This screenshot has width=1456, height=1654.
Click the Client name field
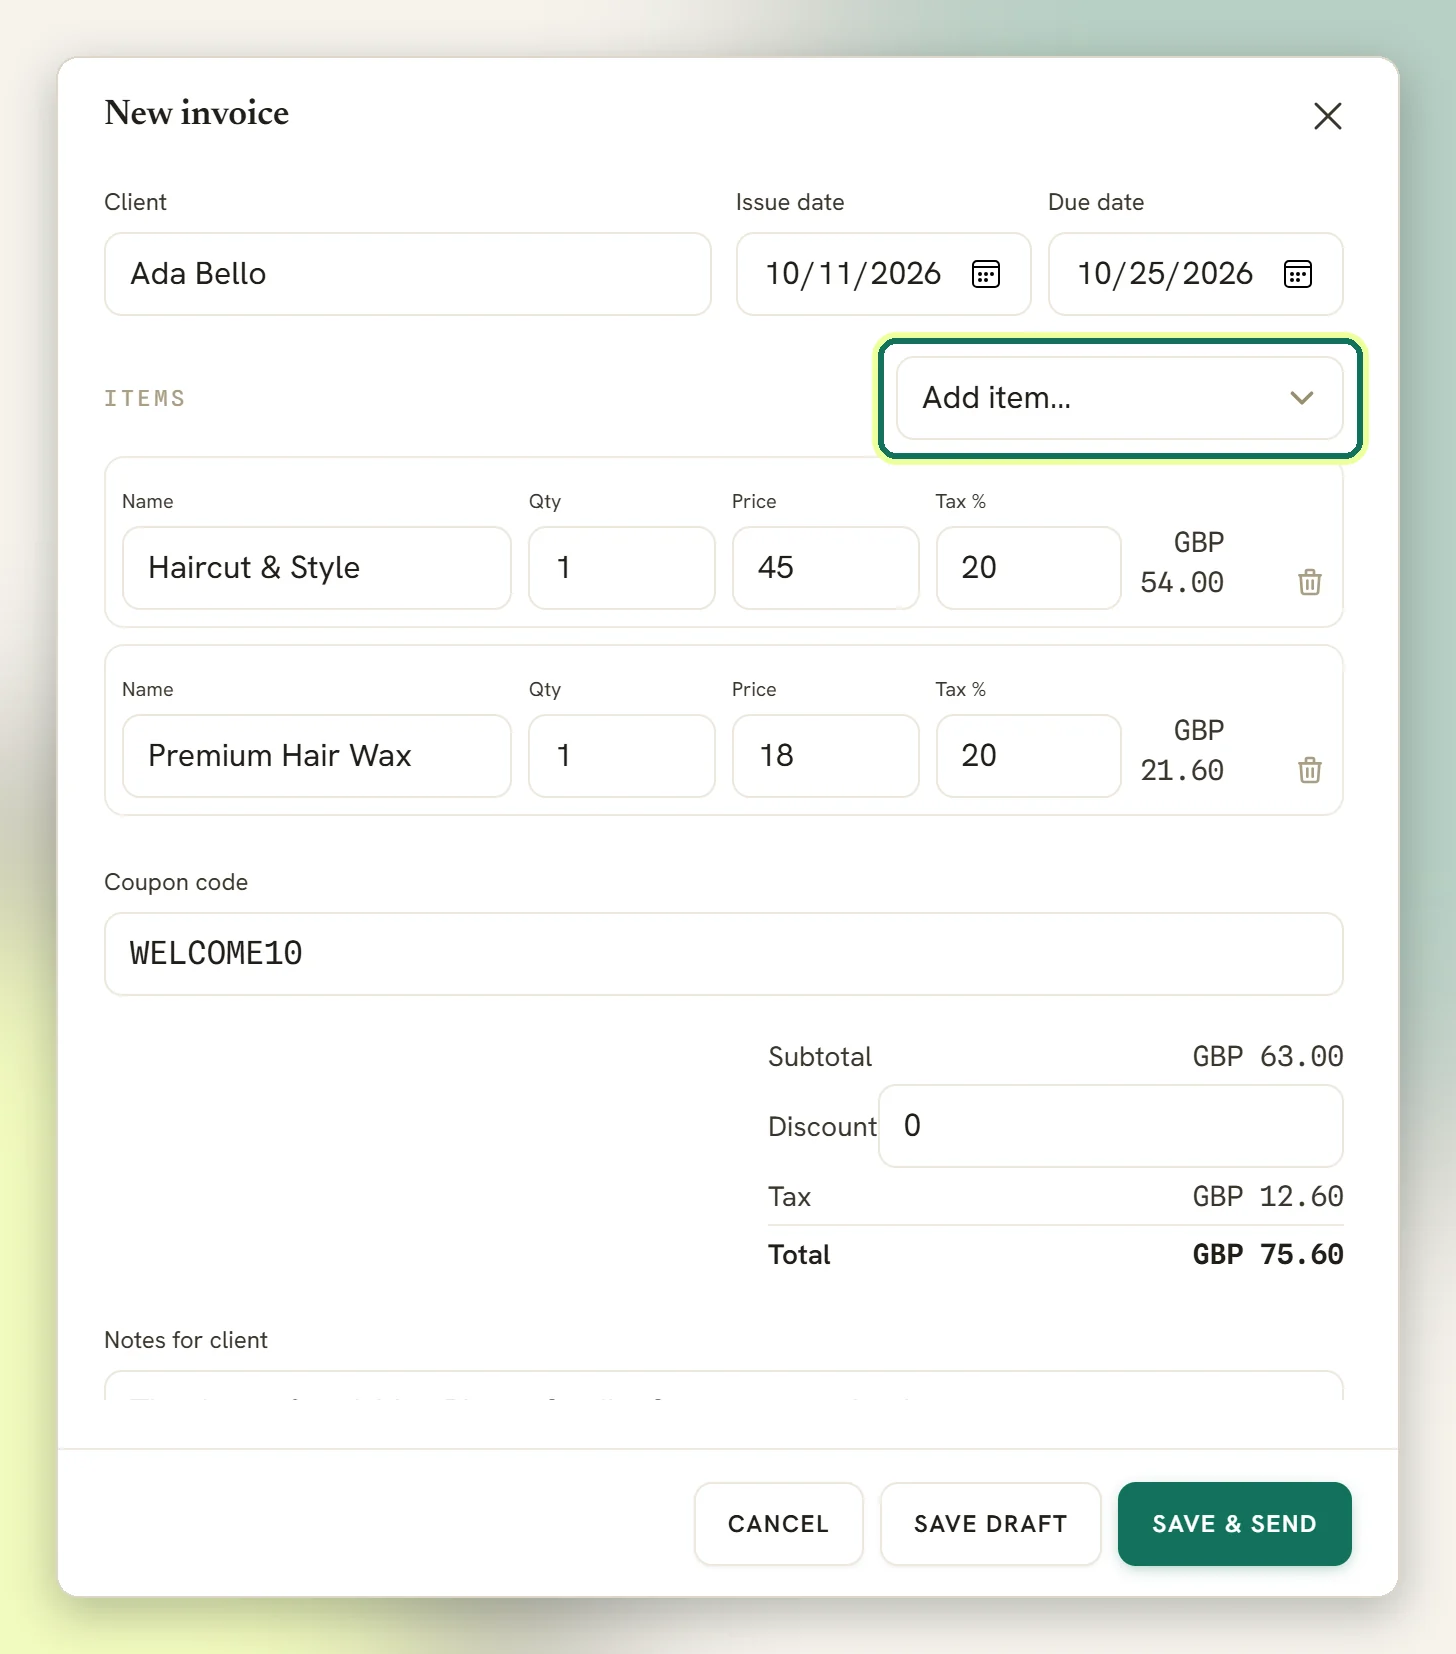[x=408, y=274]
